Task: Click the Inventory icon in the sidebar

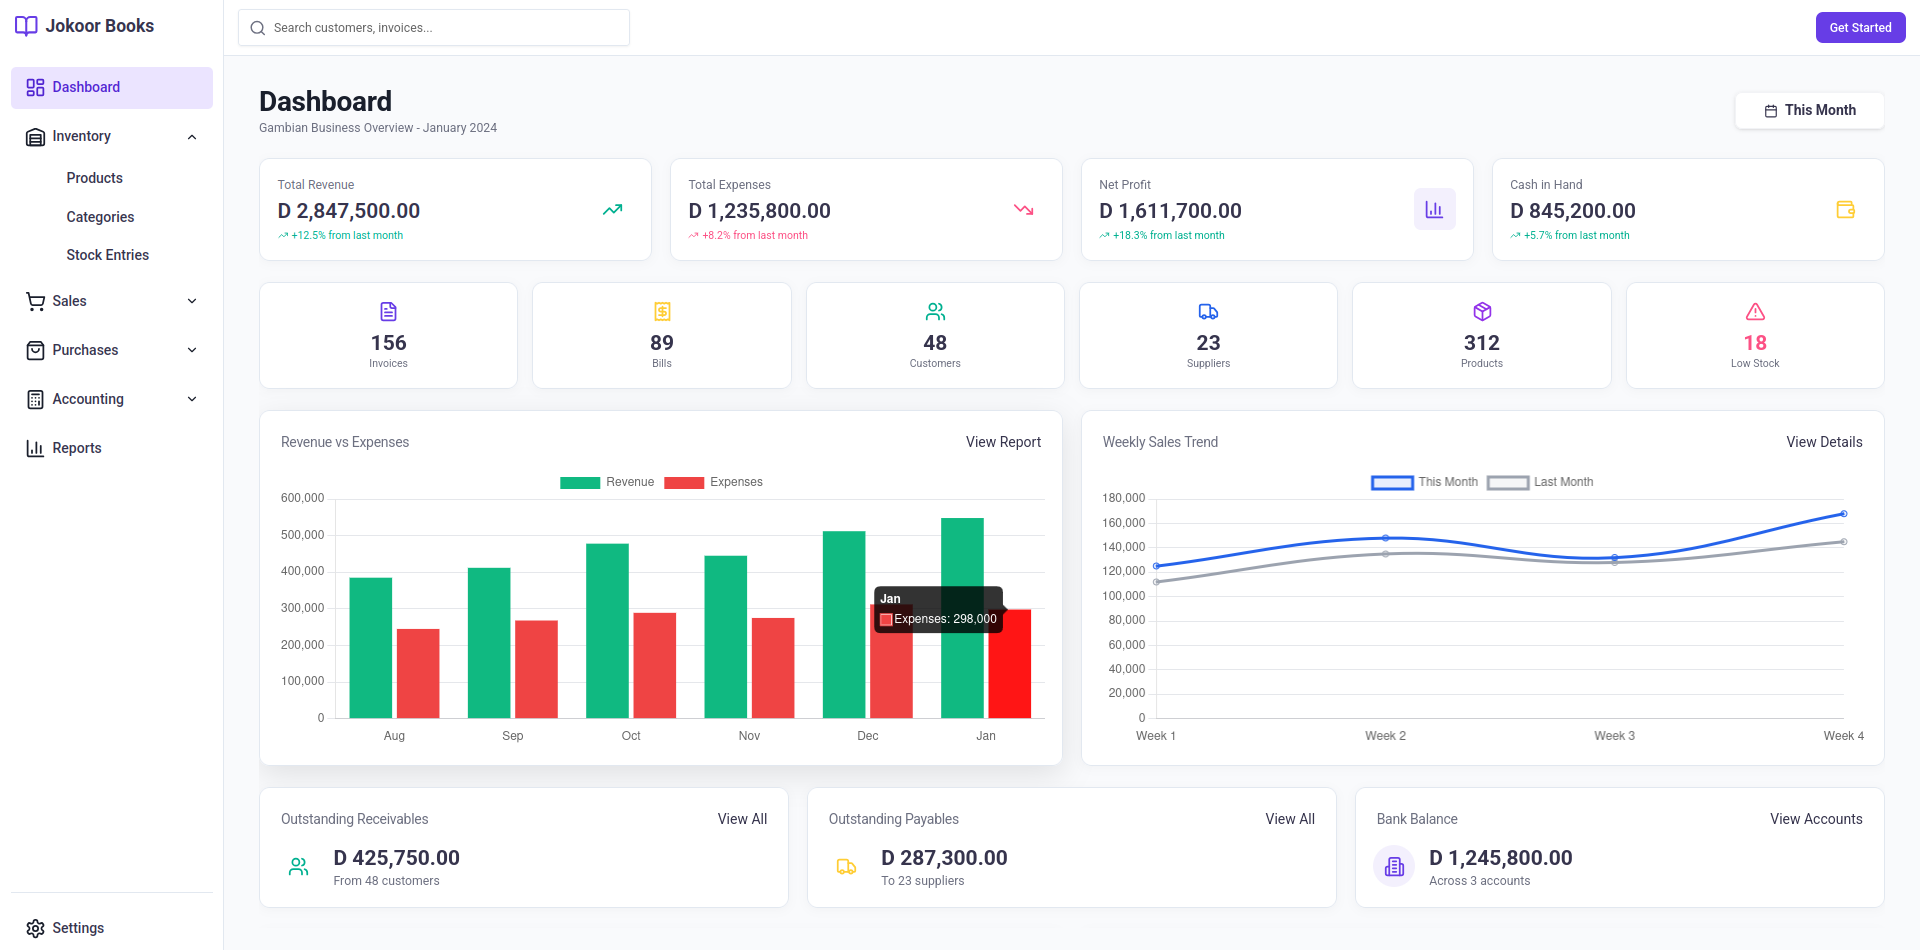Action: click(x=35, y=136)
